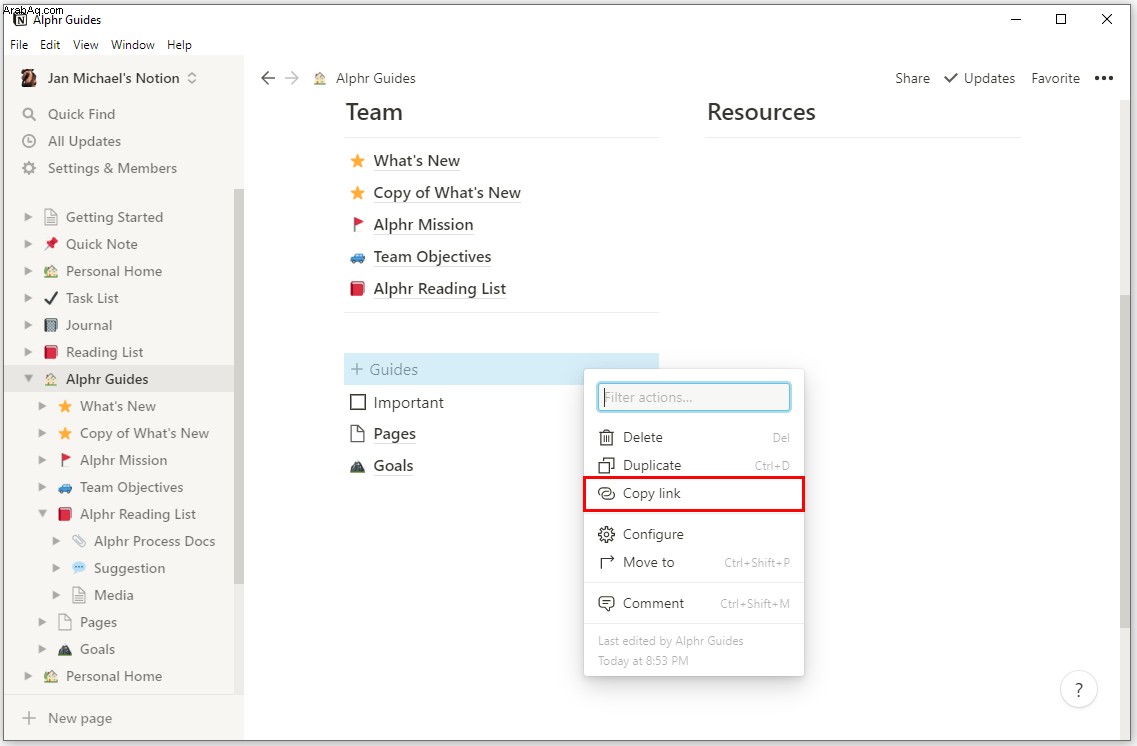Click the mountain icon next to Goals in page
The width and height of the screenshot is (1137, 746).
click(357, 466)
